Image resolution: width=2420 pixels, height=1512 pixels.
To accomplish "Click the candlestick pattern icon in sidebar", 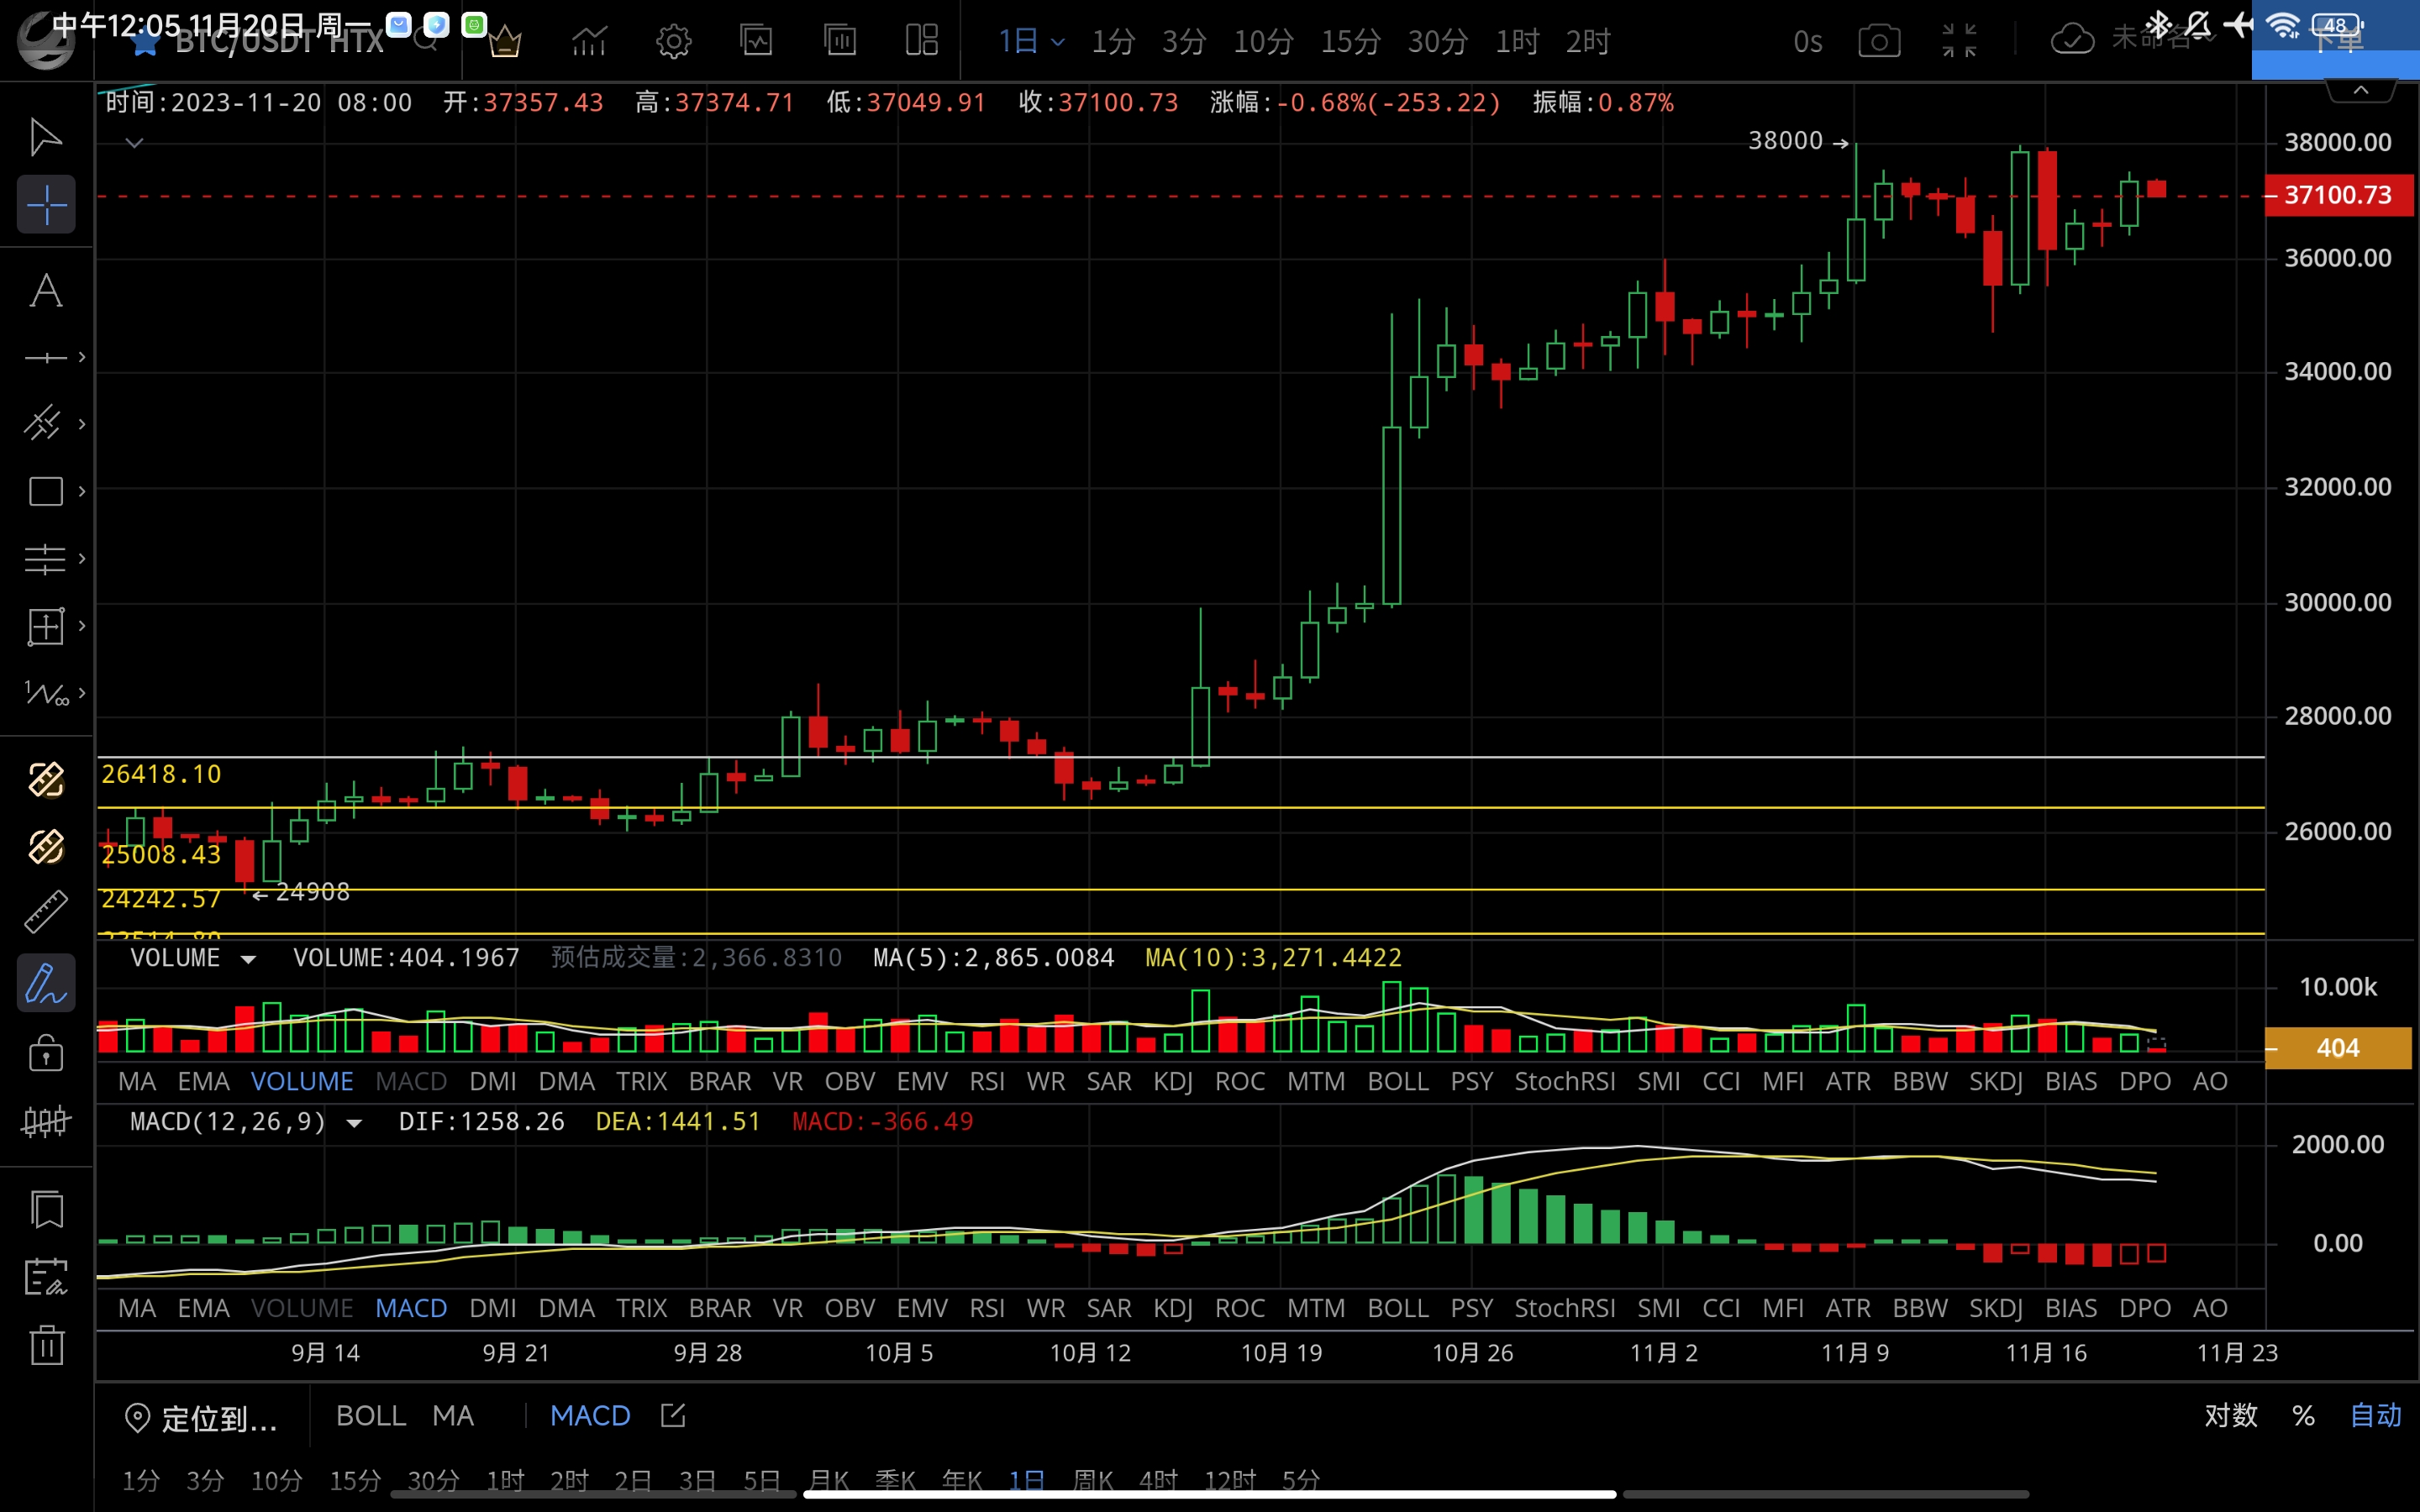I will coord(46,1121).
